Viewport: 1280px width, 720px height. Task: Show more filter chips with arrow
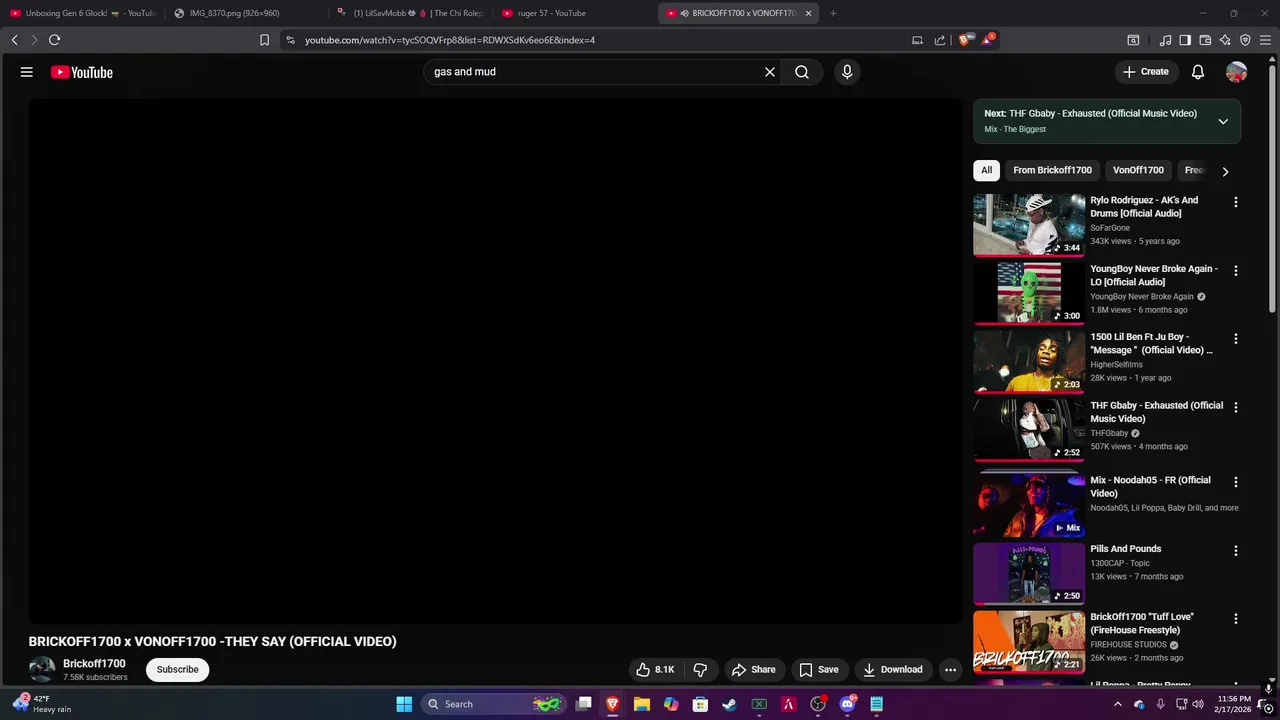pos(1225,171)
